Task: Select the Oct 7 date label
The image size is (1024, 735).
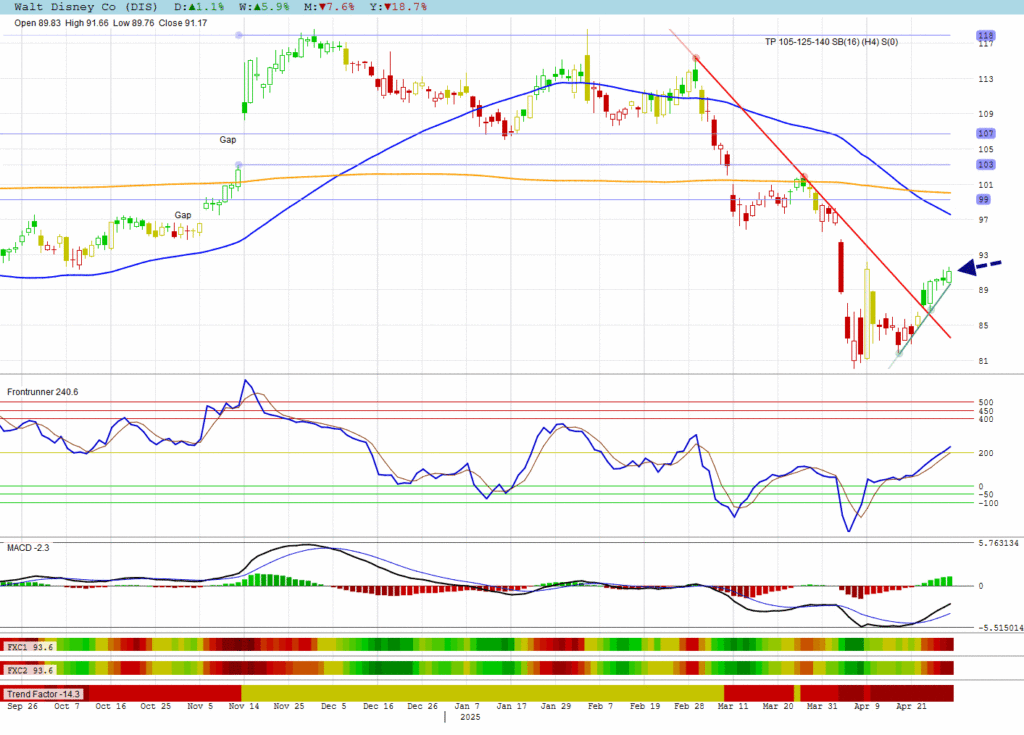Action: [67, 706]
